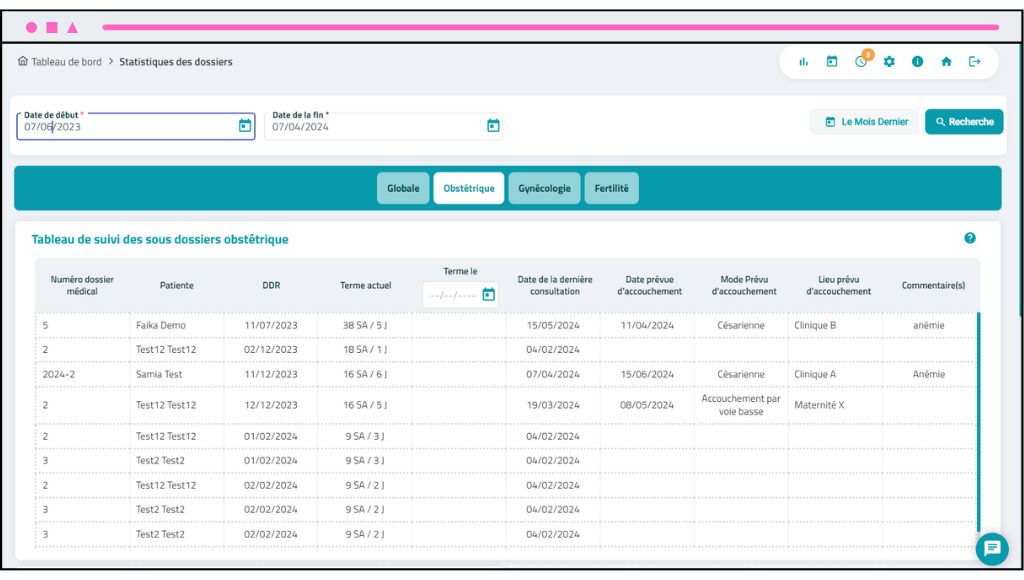Screen dimensions: 1024x580
Task: Click the help question mark icon
Action: 970,238
